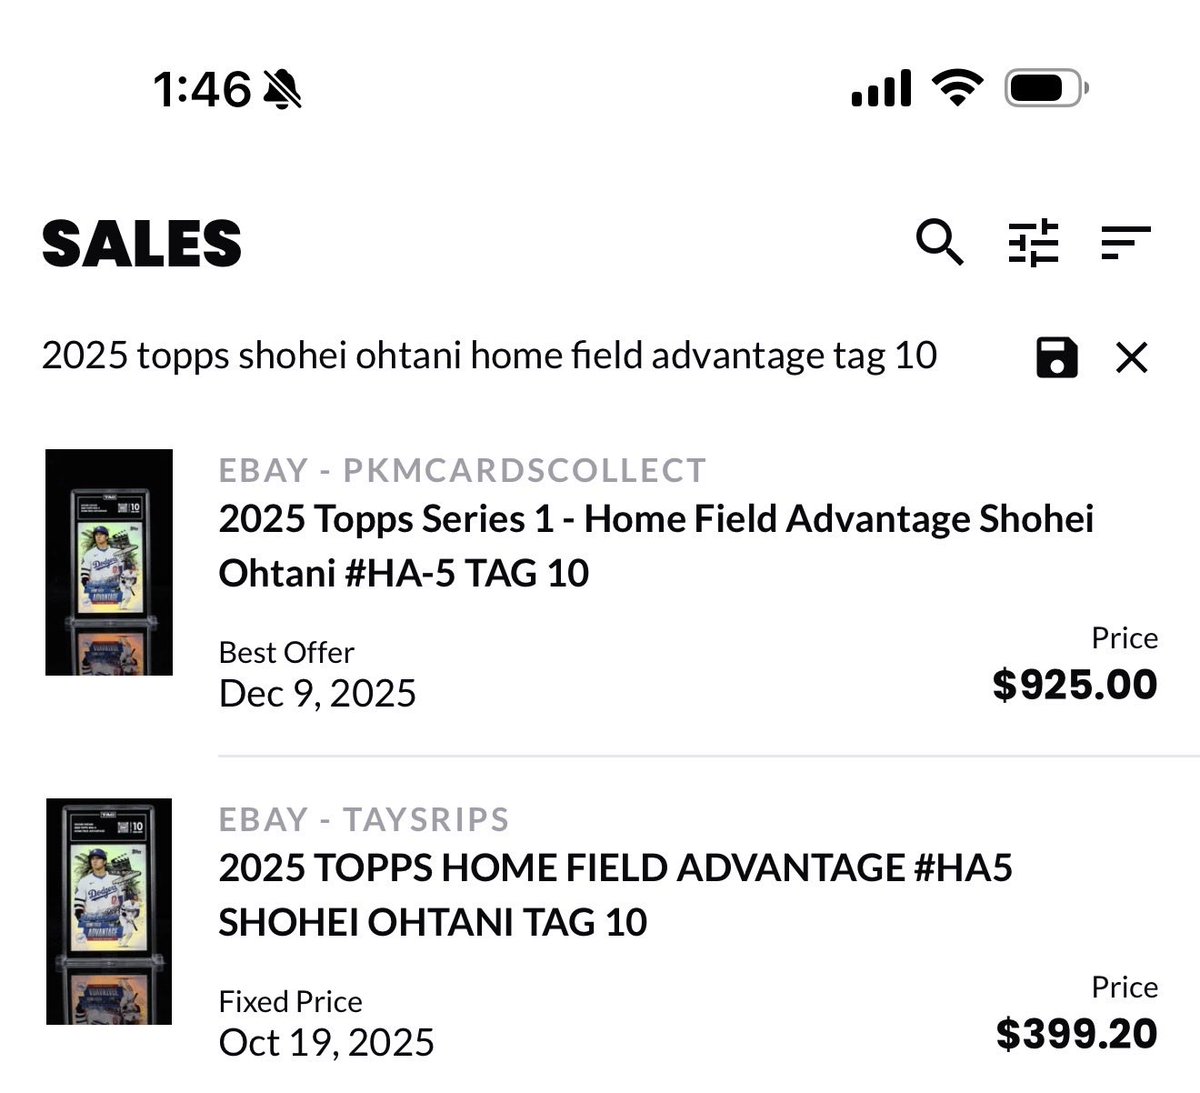This screenshot has height=1093, width=1200.
Task: Open the filter sliders icon
Action: click(x=1033, y=242)
